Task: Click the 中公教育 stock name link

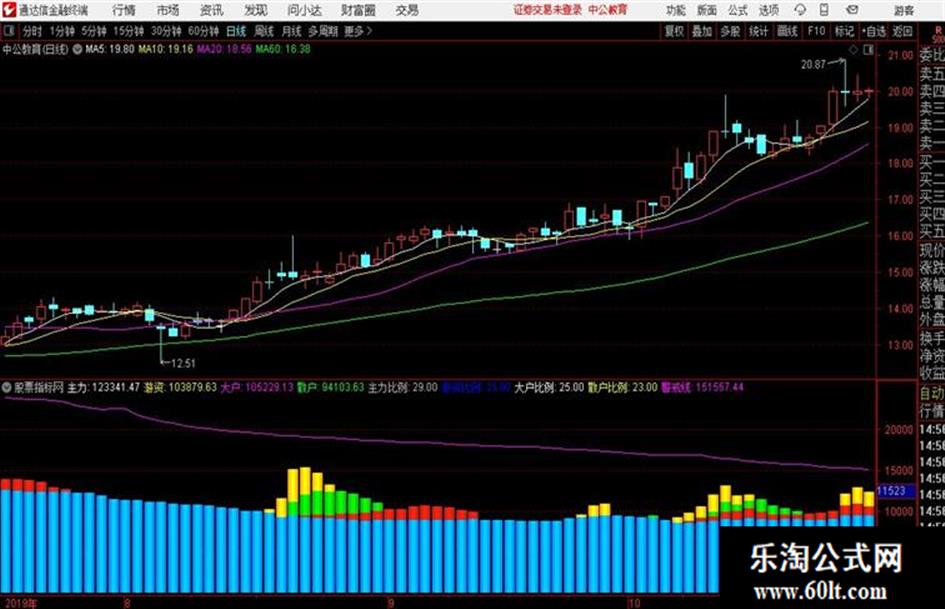Action: (608, 10)
